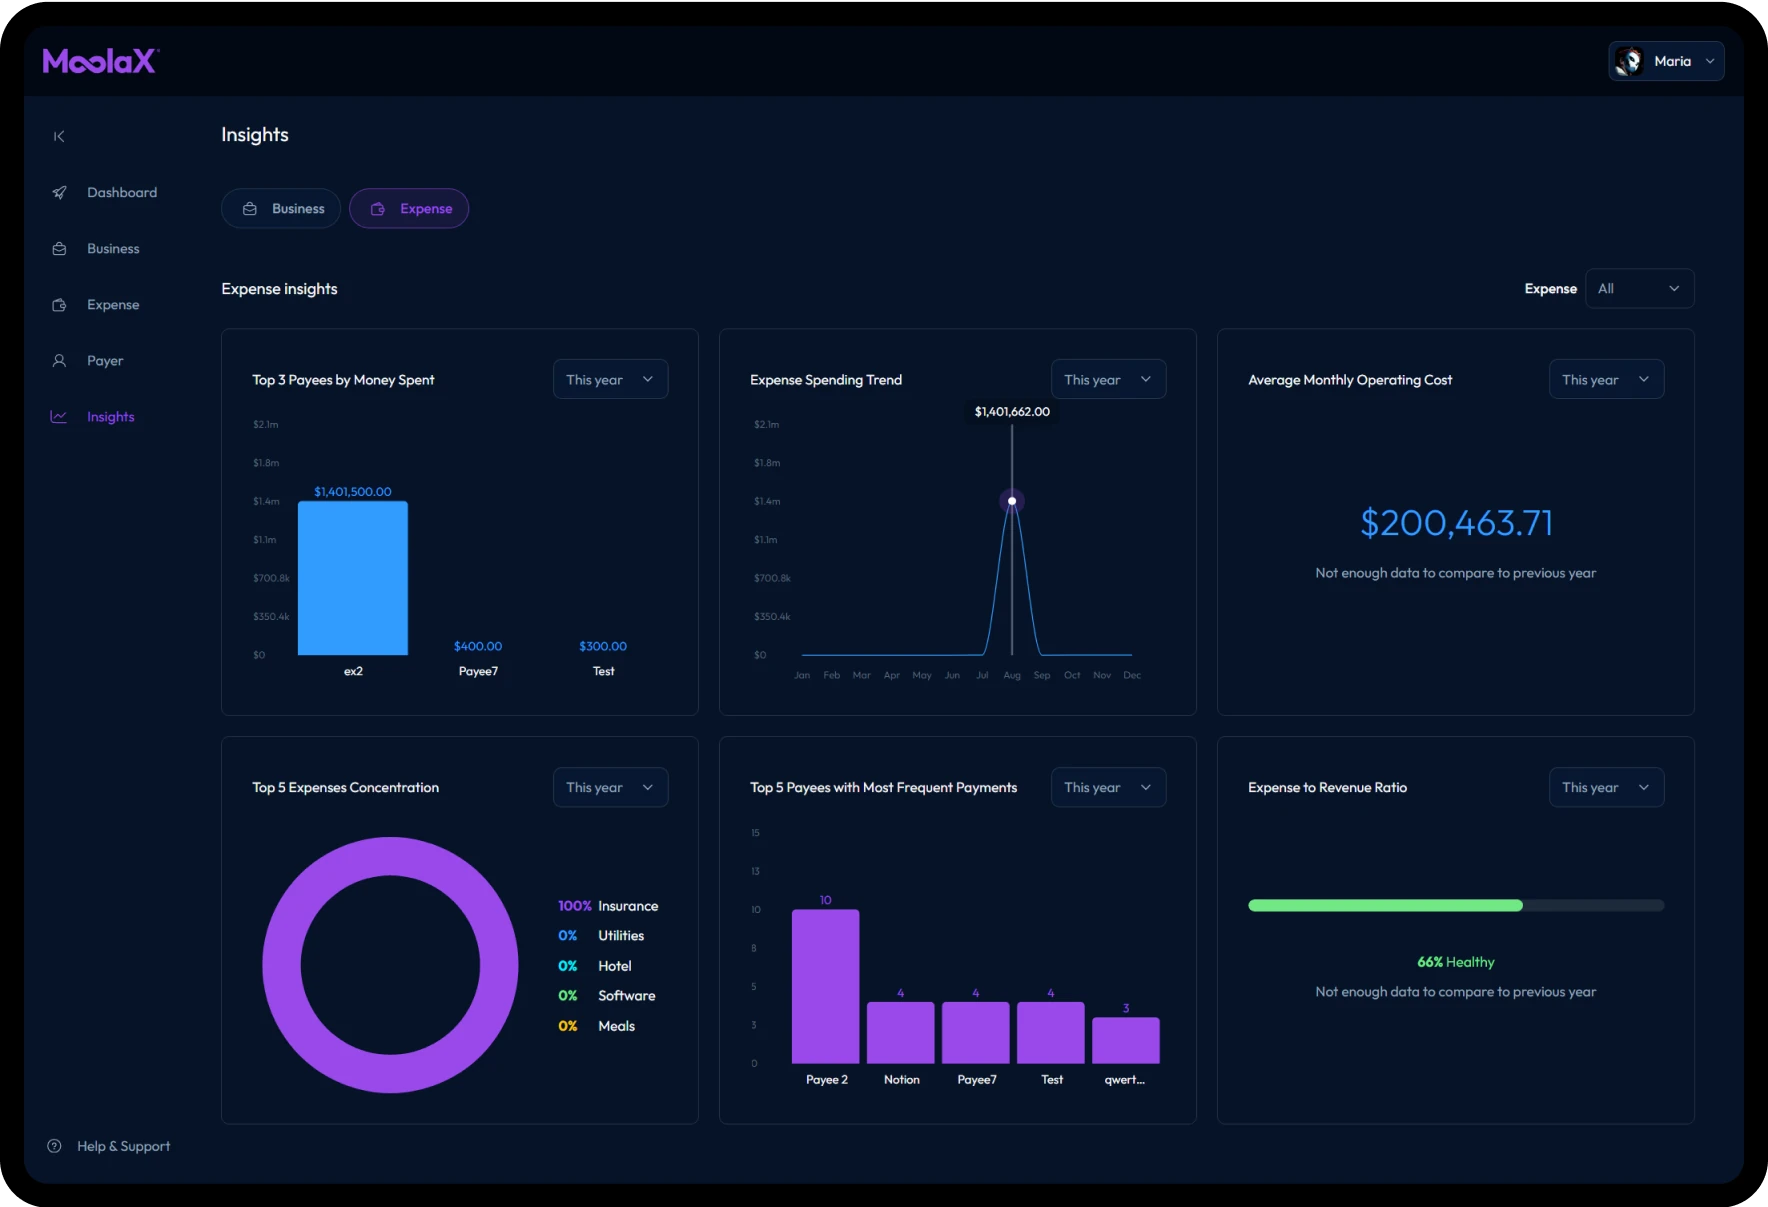Viewport: 1768px width, 1207px height.
Task: Open the Maria user menu chevron
Action: (1710, 61)
